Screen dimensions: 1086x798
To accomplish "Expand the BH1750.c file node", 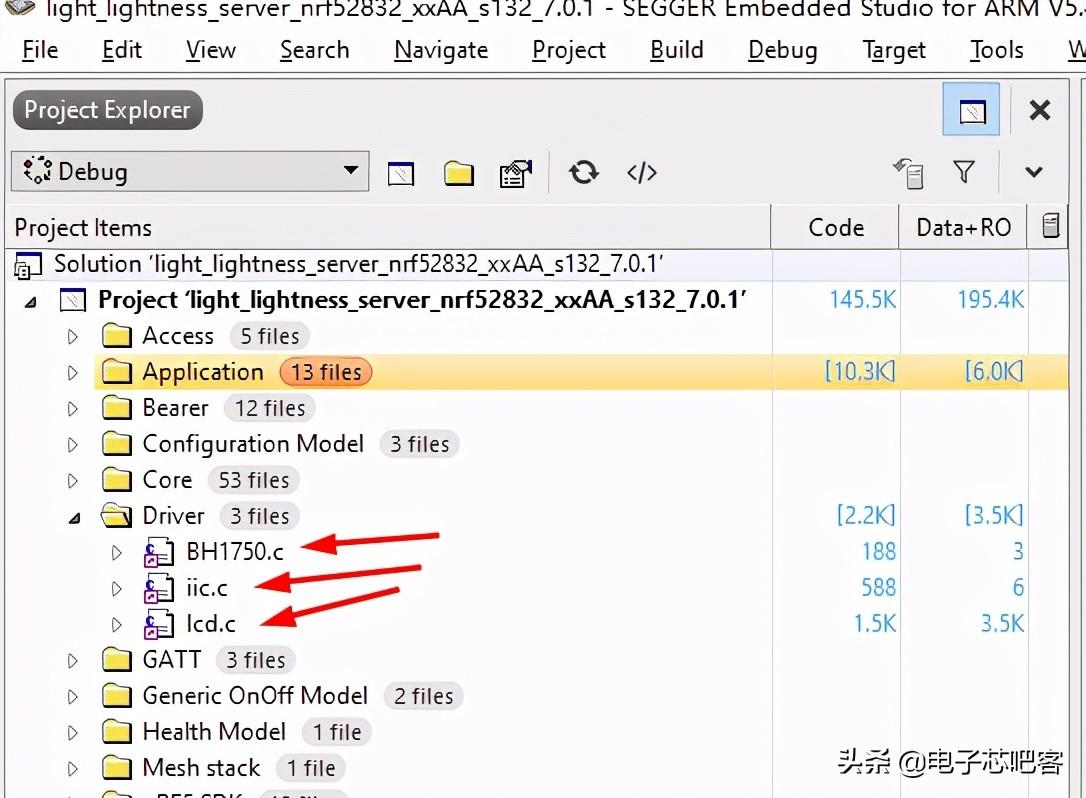I will pos(116,553).
